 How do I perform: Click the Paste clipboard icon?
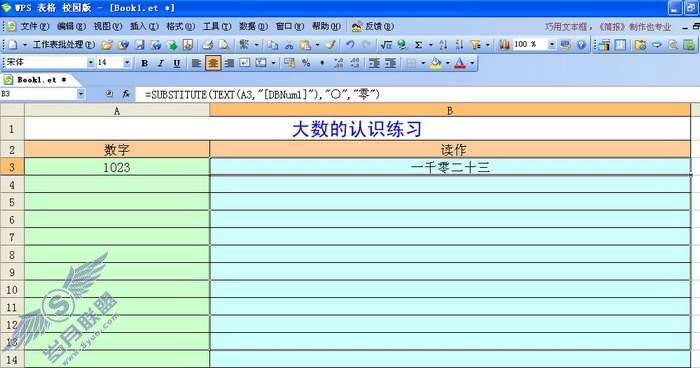point(305,45)
